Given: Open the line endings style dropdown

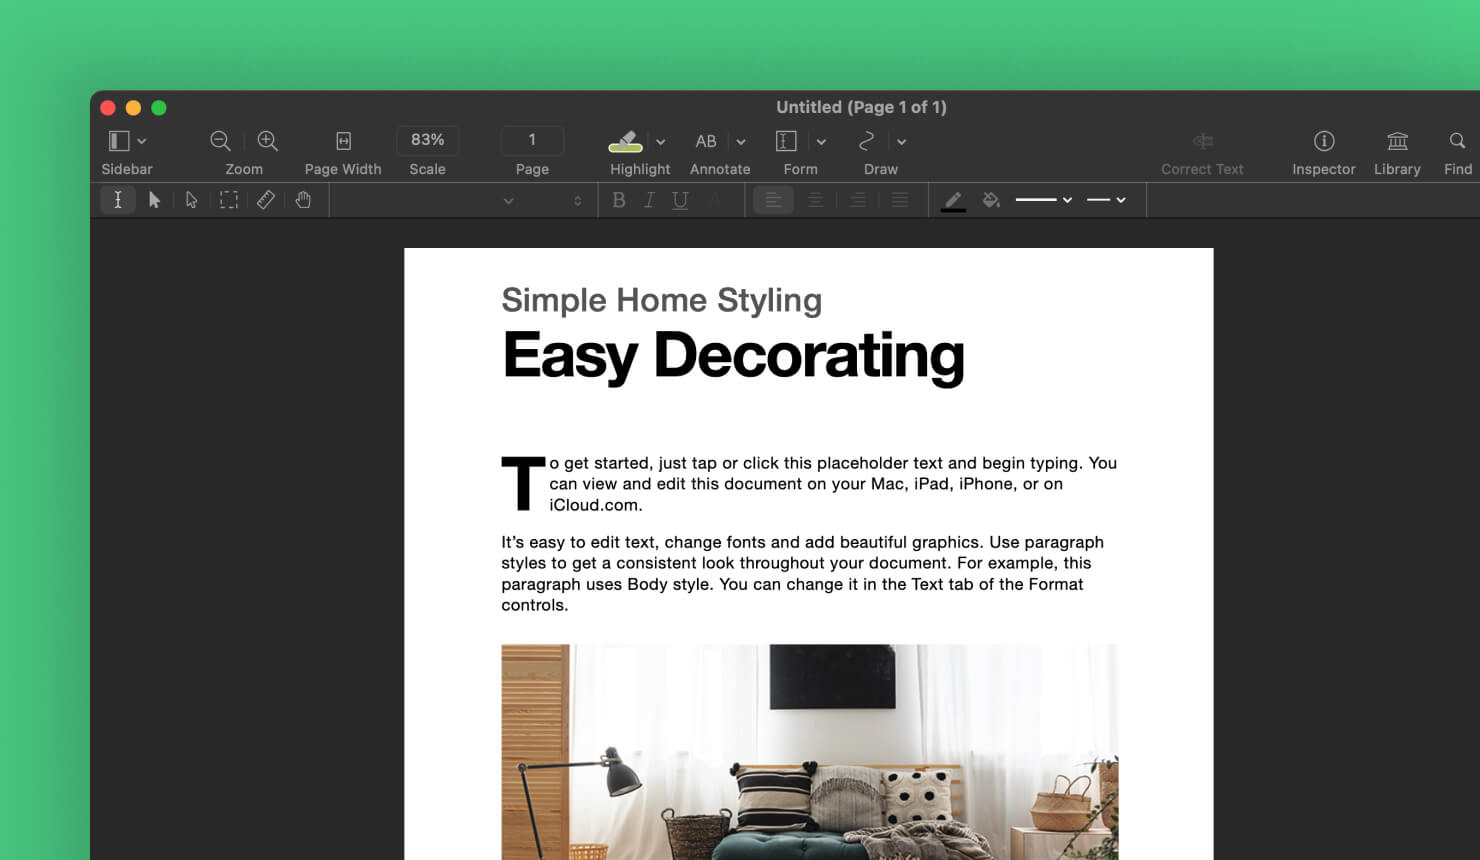Looking at the screenshot, I should pos(1107,200).
